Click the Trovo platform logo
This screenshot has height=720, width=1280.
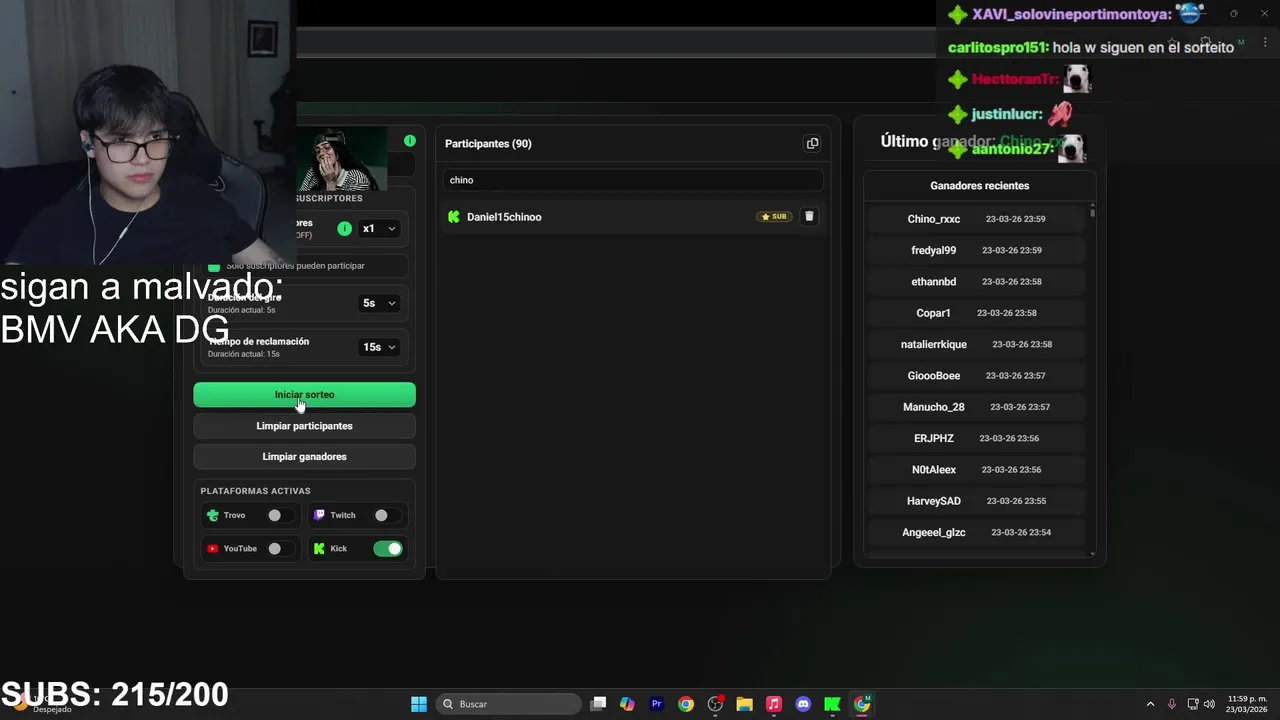(x=212, y=515)
